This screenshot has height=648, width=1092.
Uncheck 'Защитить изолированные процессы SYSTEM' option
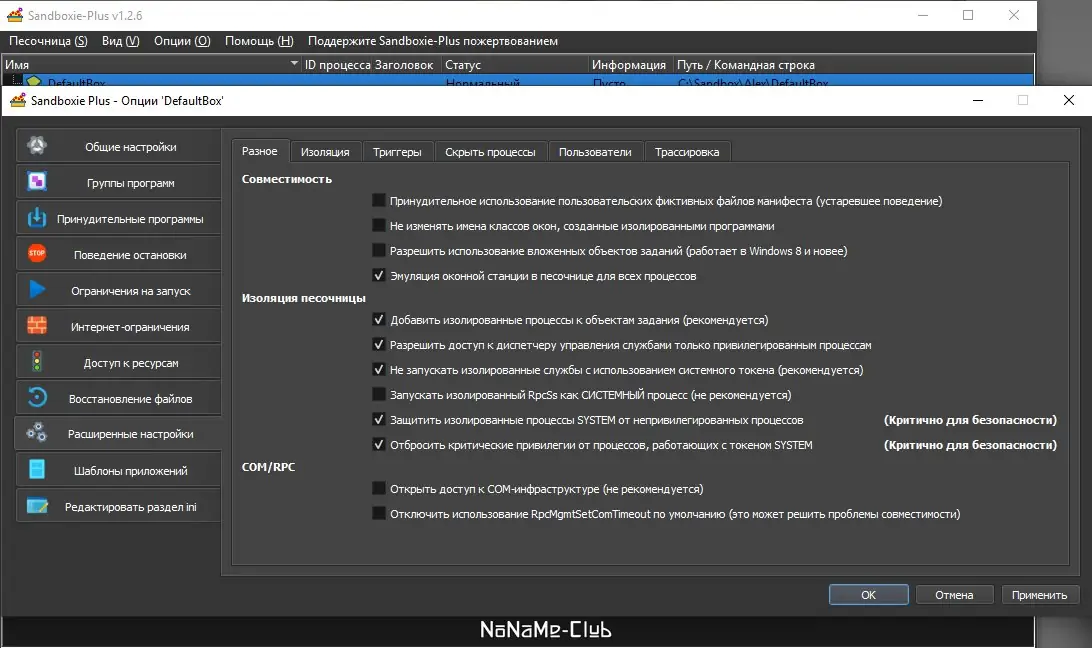click(379, 420)
